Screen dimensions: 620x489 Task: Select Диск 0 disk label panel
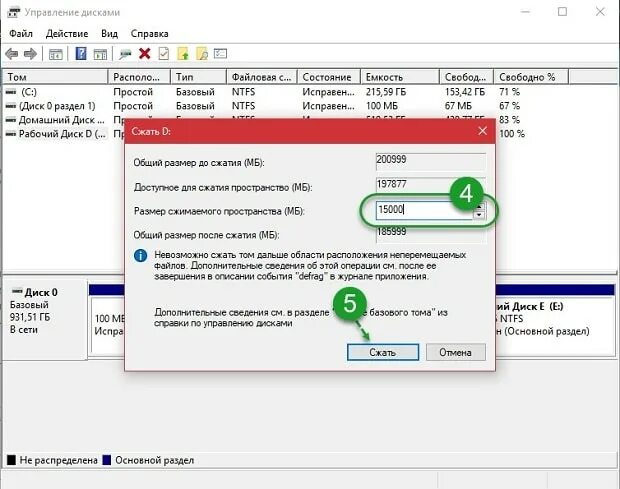44,319
